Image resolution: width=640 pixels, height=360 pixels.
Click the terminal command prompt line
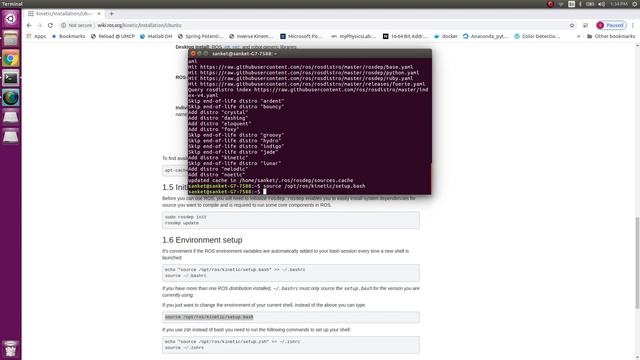[309, 191]
